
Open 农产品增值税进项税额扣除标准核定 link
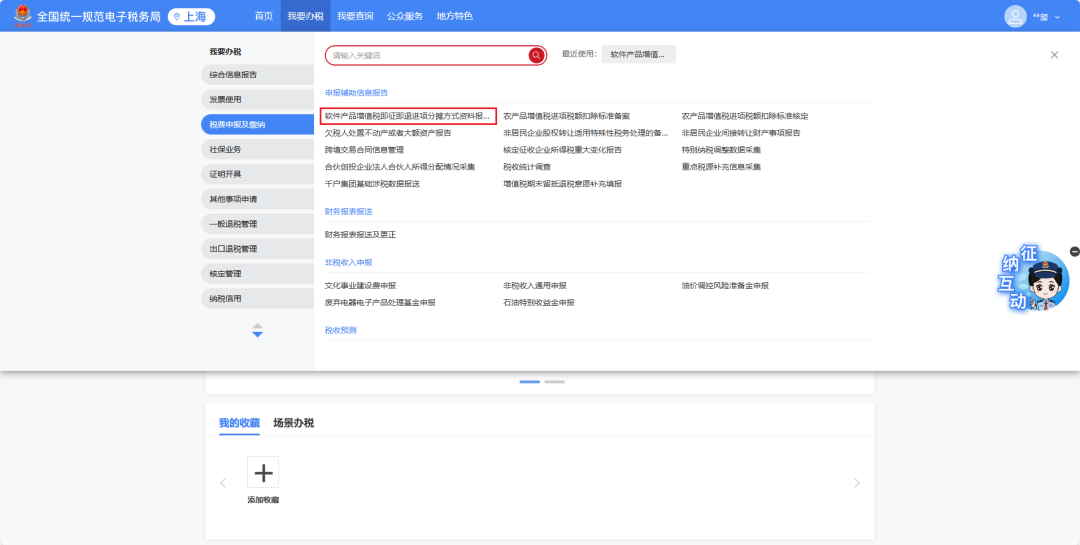point(745,116)
